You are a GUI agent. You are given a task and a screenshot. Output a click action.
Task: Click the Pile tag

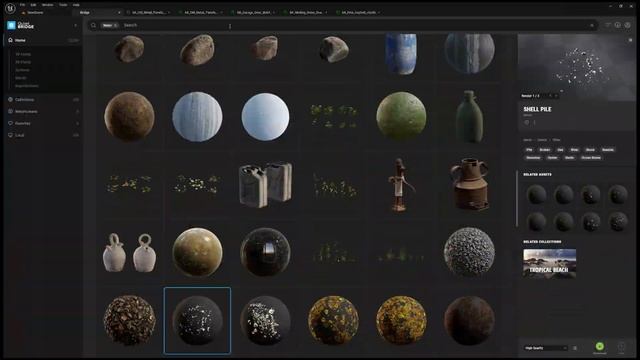point(529,150)
